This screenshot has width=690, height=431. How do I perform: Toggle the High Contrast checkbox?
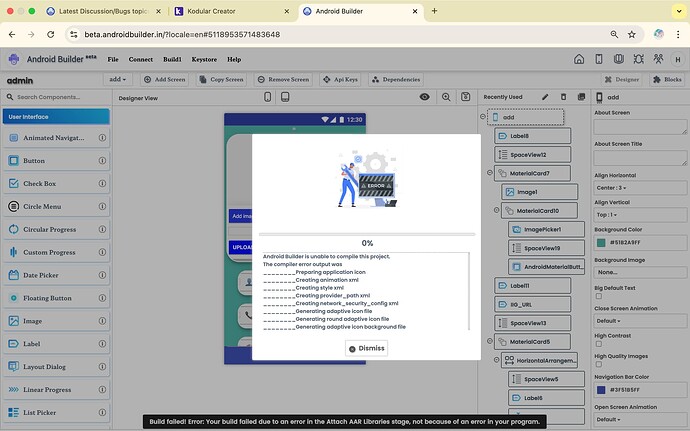coord(598,344)
